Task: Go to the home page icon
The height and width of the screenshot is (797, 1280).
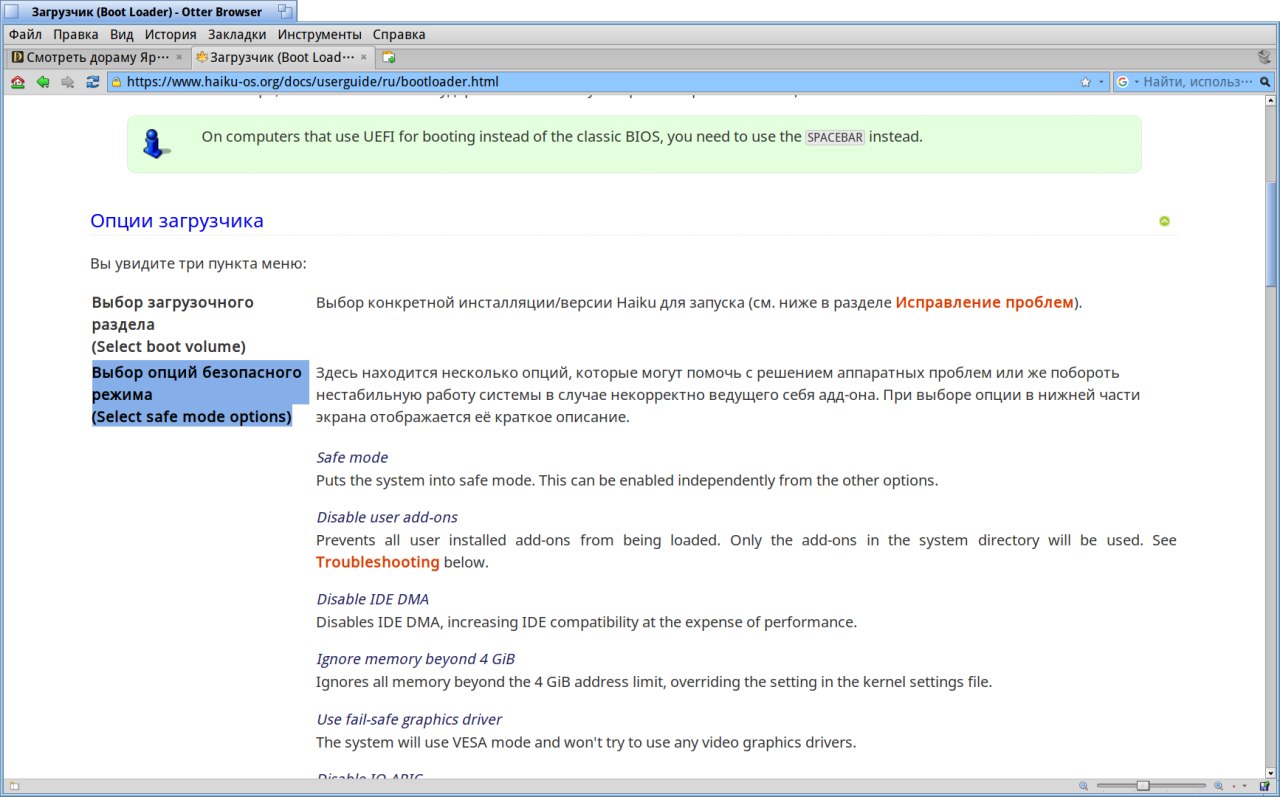Action: tap(17, 82)
